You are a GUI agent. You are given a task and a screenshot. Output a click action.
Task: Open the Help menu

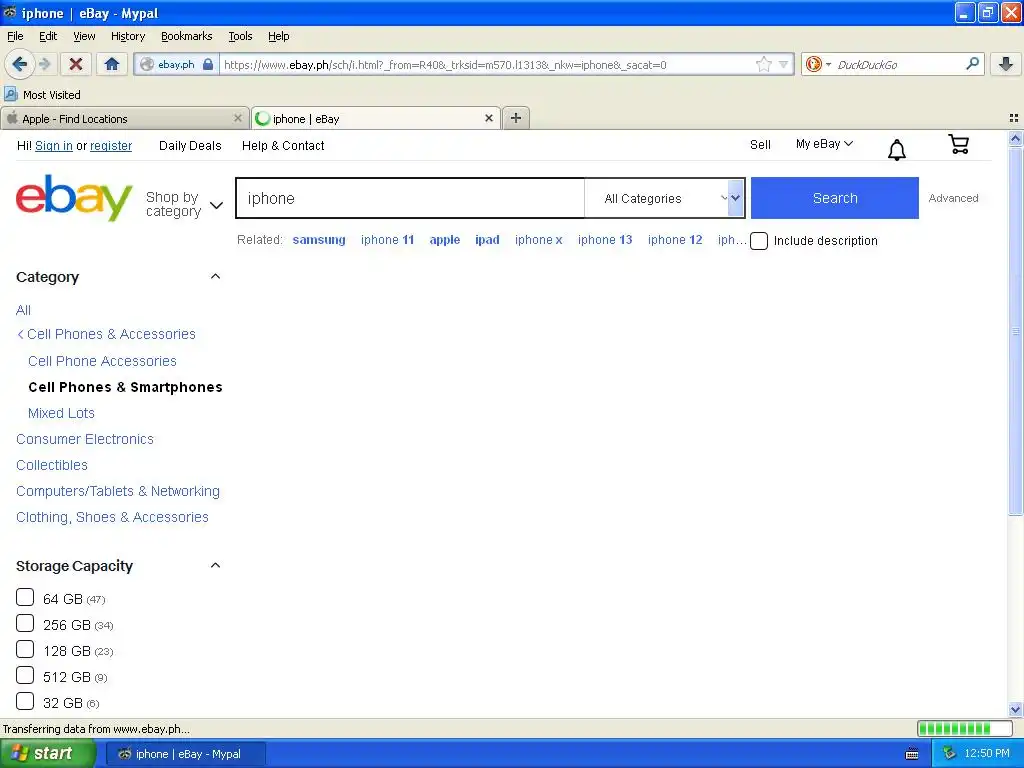pyautogui.click(x=278, y=36)
